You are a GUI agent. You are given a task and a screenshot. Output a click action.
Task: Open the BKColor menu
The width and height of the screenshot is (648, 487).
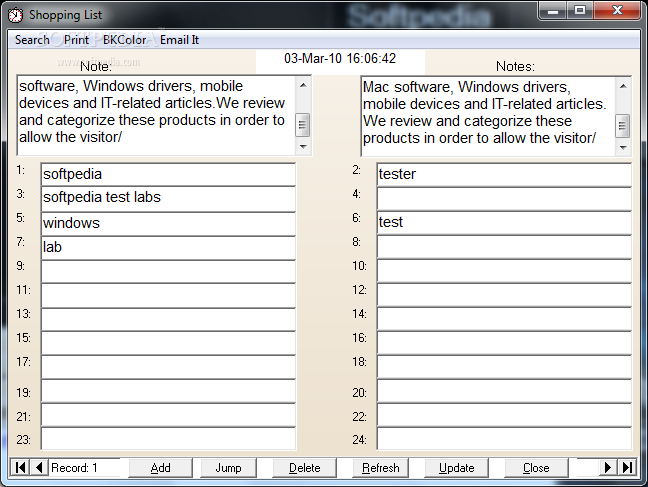124,40
